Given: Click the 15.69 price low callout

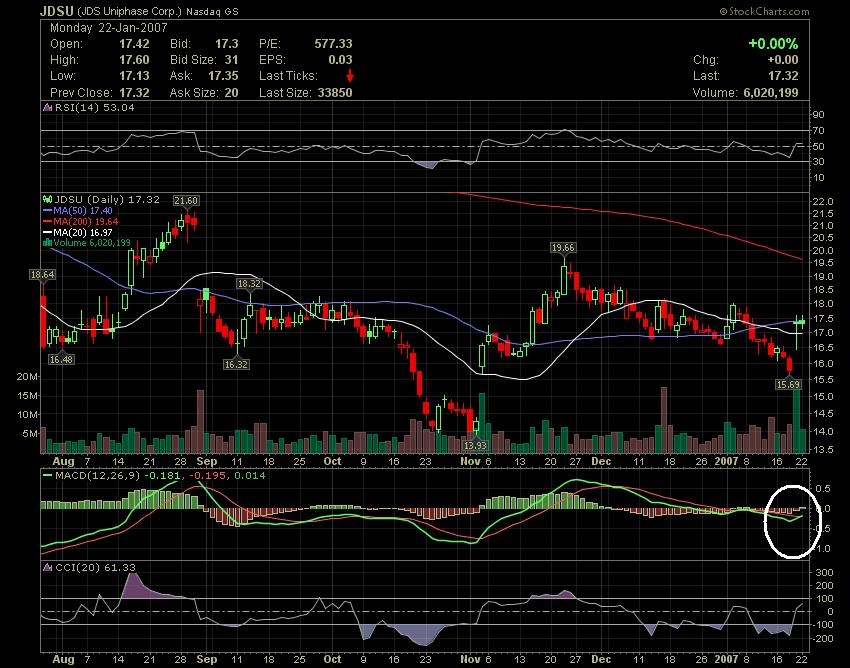Looking at the screenshot, I should pyautogui.click(x=788, y=384).
